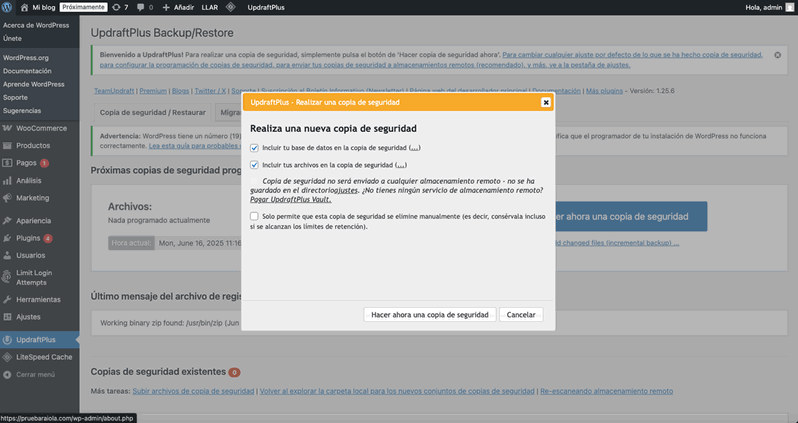Close the UpdraftPlus backup dialog

point(546,102)
